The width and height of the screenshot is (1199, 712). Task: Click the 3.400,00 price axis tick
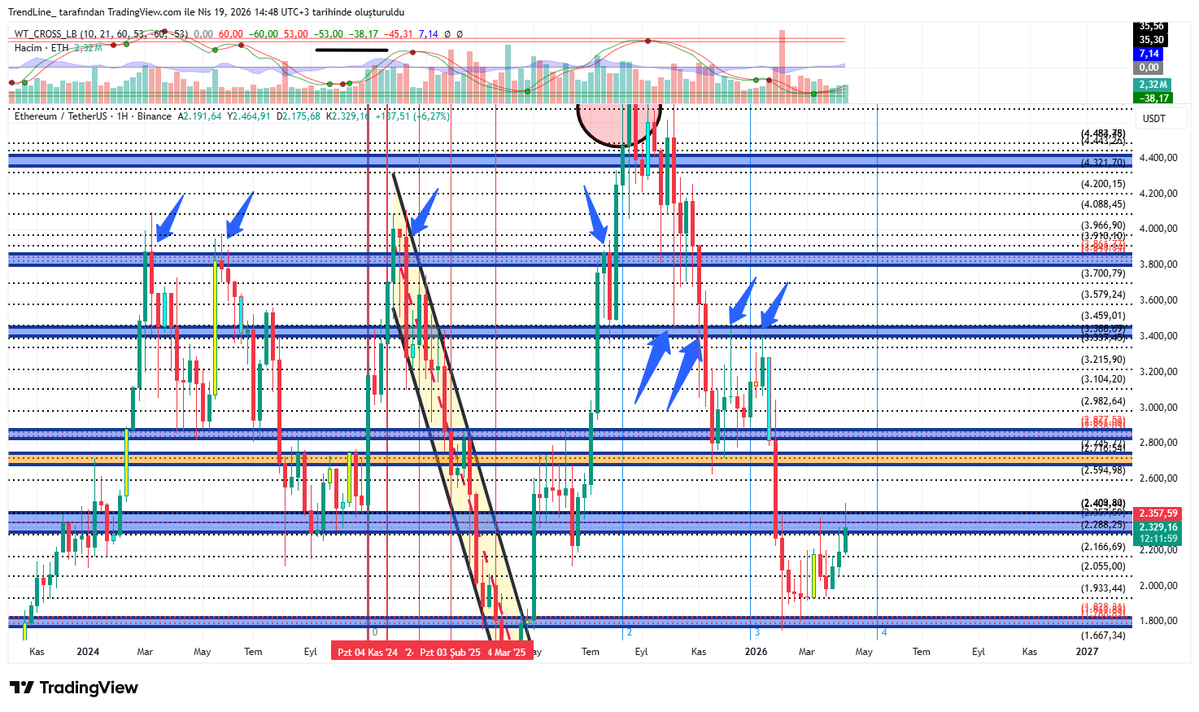[1158, 336]
